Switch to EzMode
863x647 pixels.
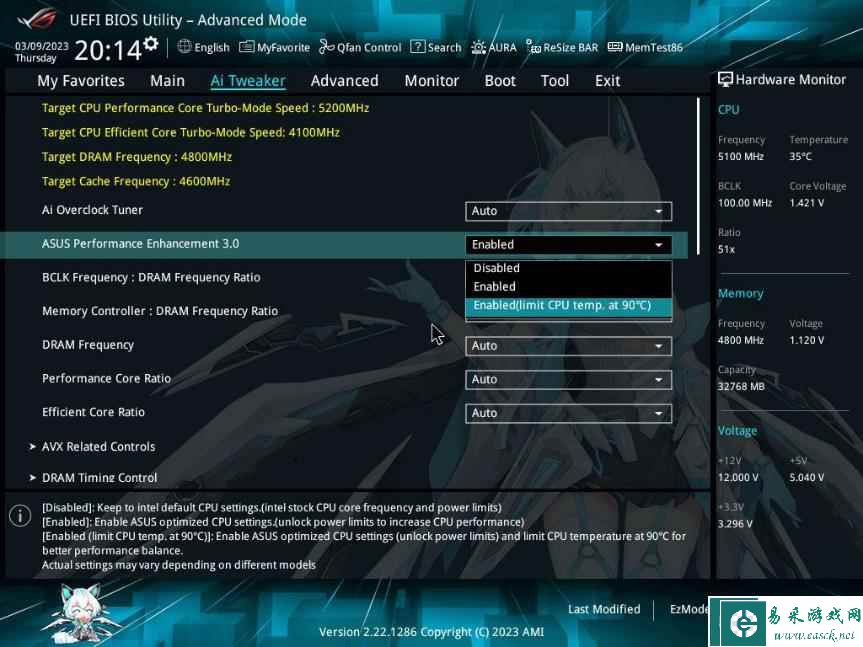(x=689, y=609)
